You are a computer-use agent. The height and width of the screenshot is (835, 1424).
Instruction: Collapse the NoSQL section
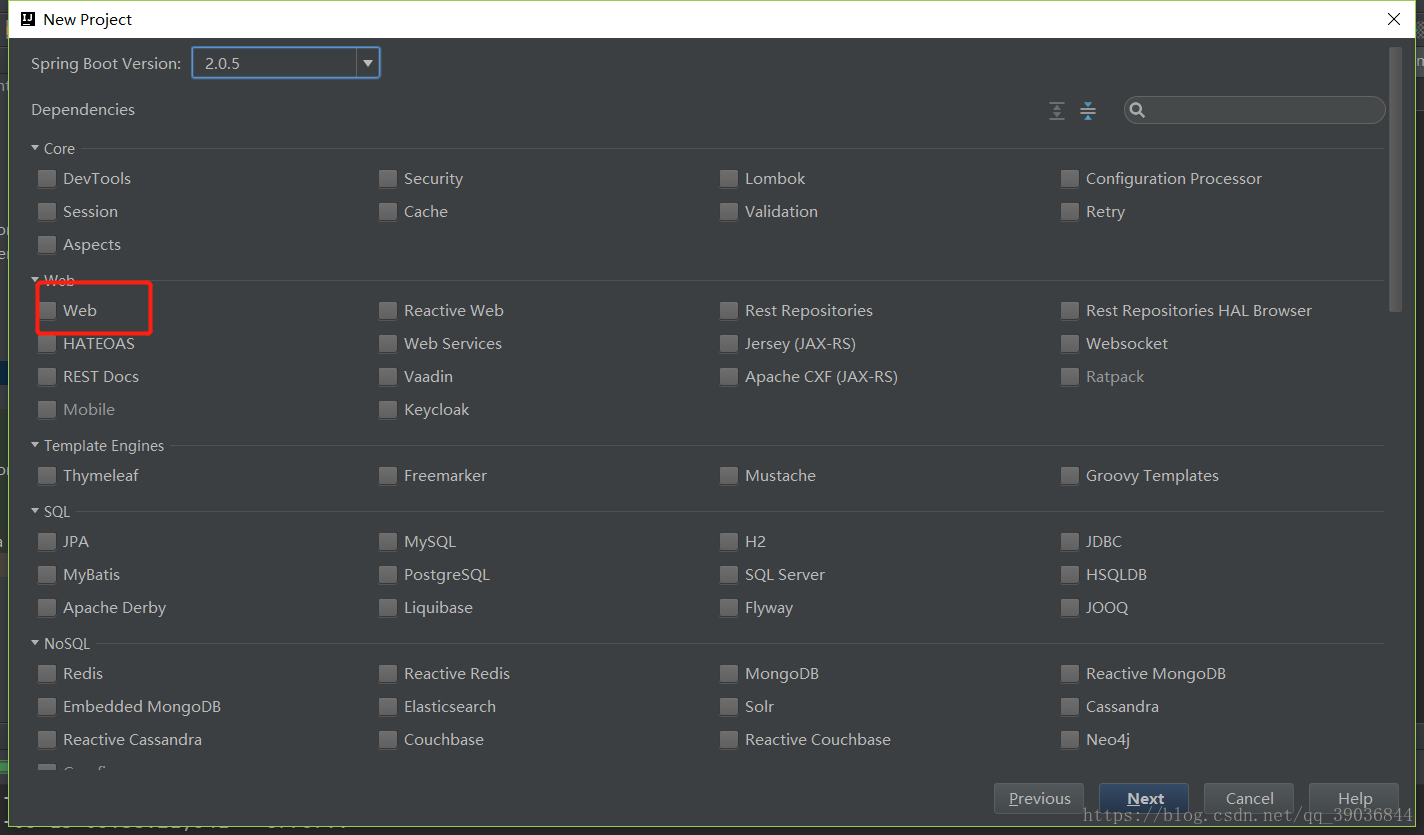click(x=35, y=643)
